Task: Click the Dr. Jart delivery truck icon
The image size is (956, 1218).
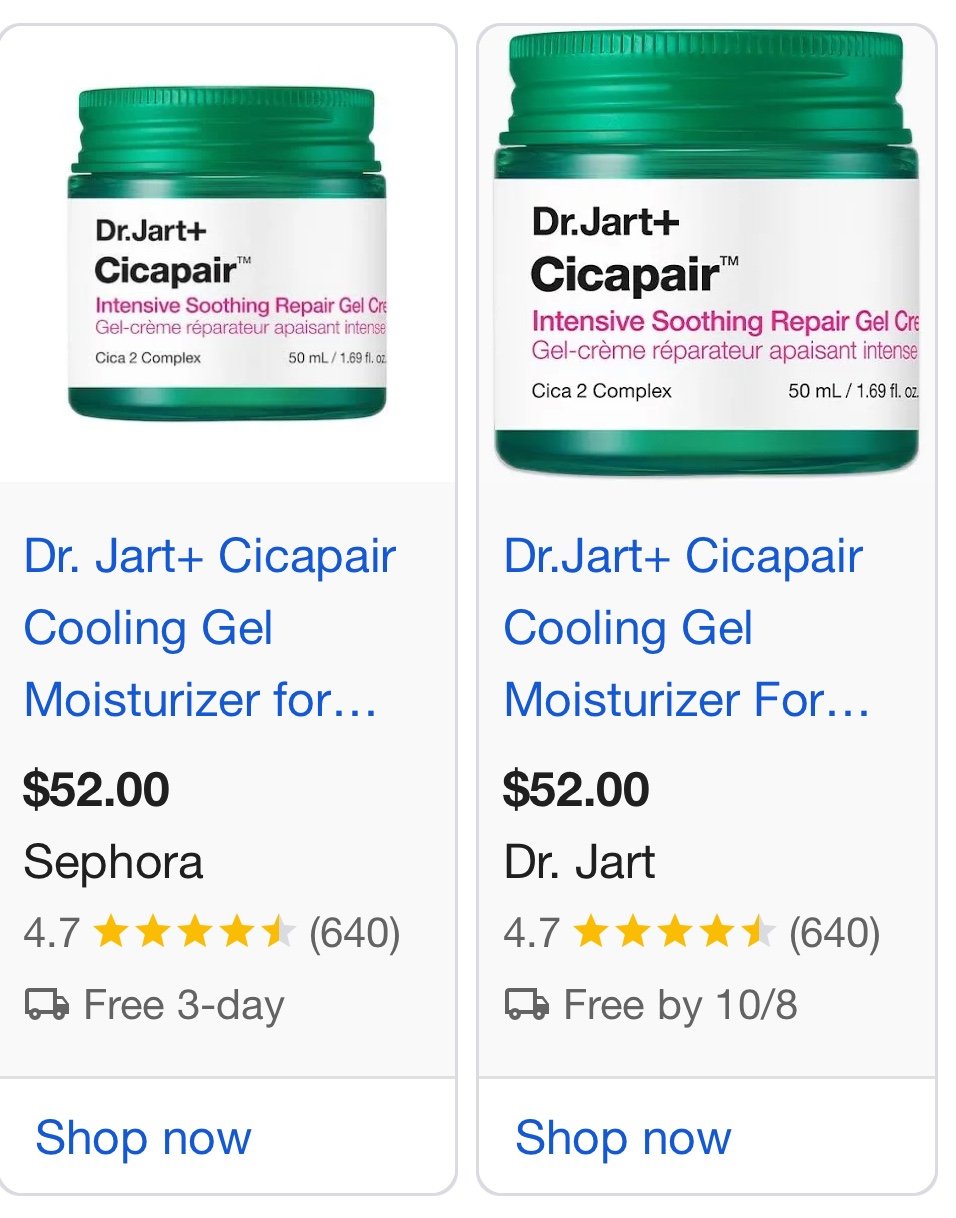Action: point(526,1004)
